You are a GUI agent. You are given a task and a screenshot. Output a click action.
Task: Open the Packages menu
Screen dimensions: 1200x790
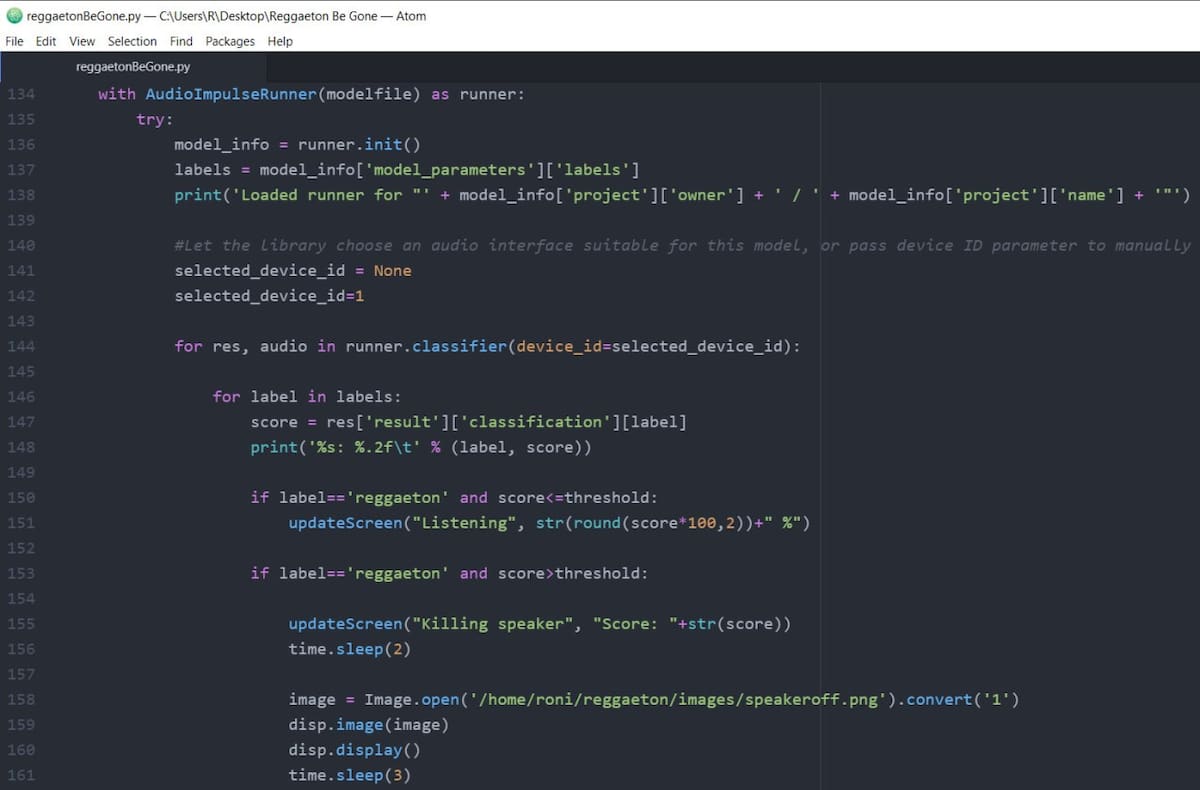click(x=230, y=41)
